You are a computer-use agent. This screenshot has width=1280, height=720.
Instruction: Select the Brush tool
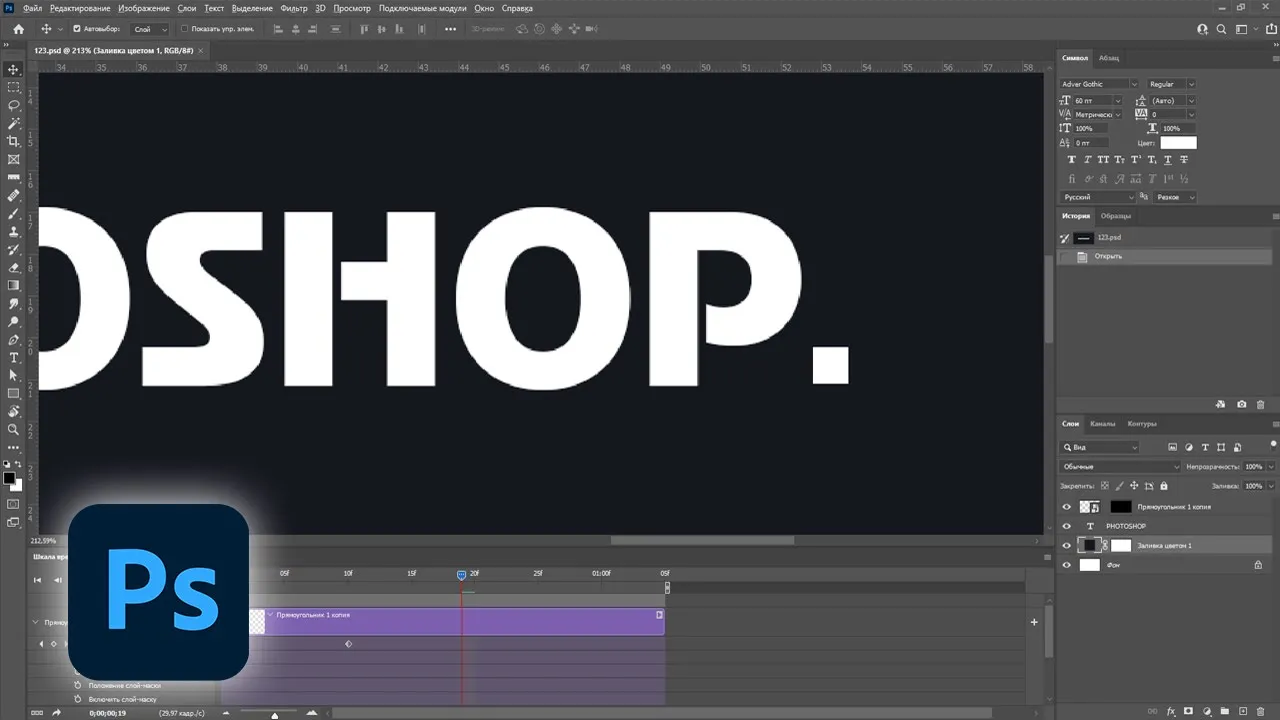click(x=14, y=213)
